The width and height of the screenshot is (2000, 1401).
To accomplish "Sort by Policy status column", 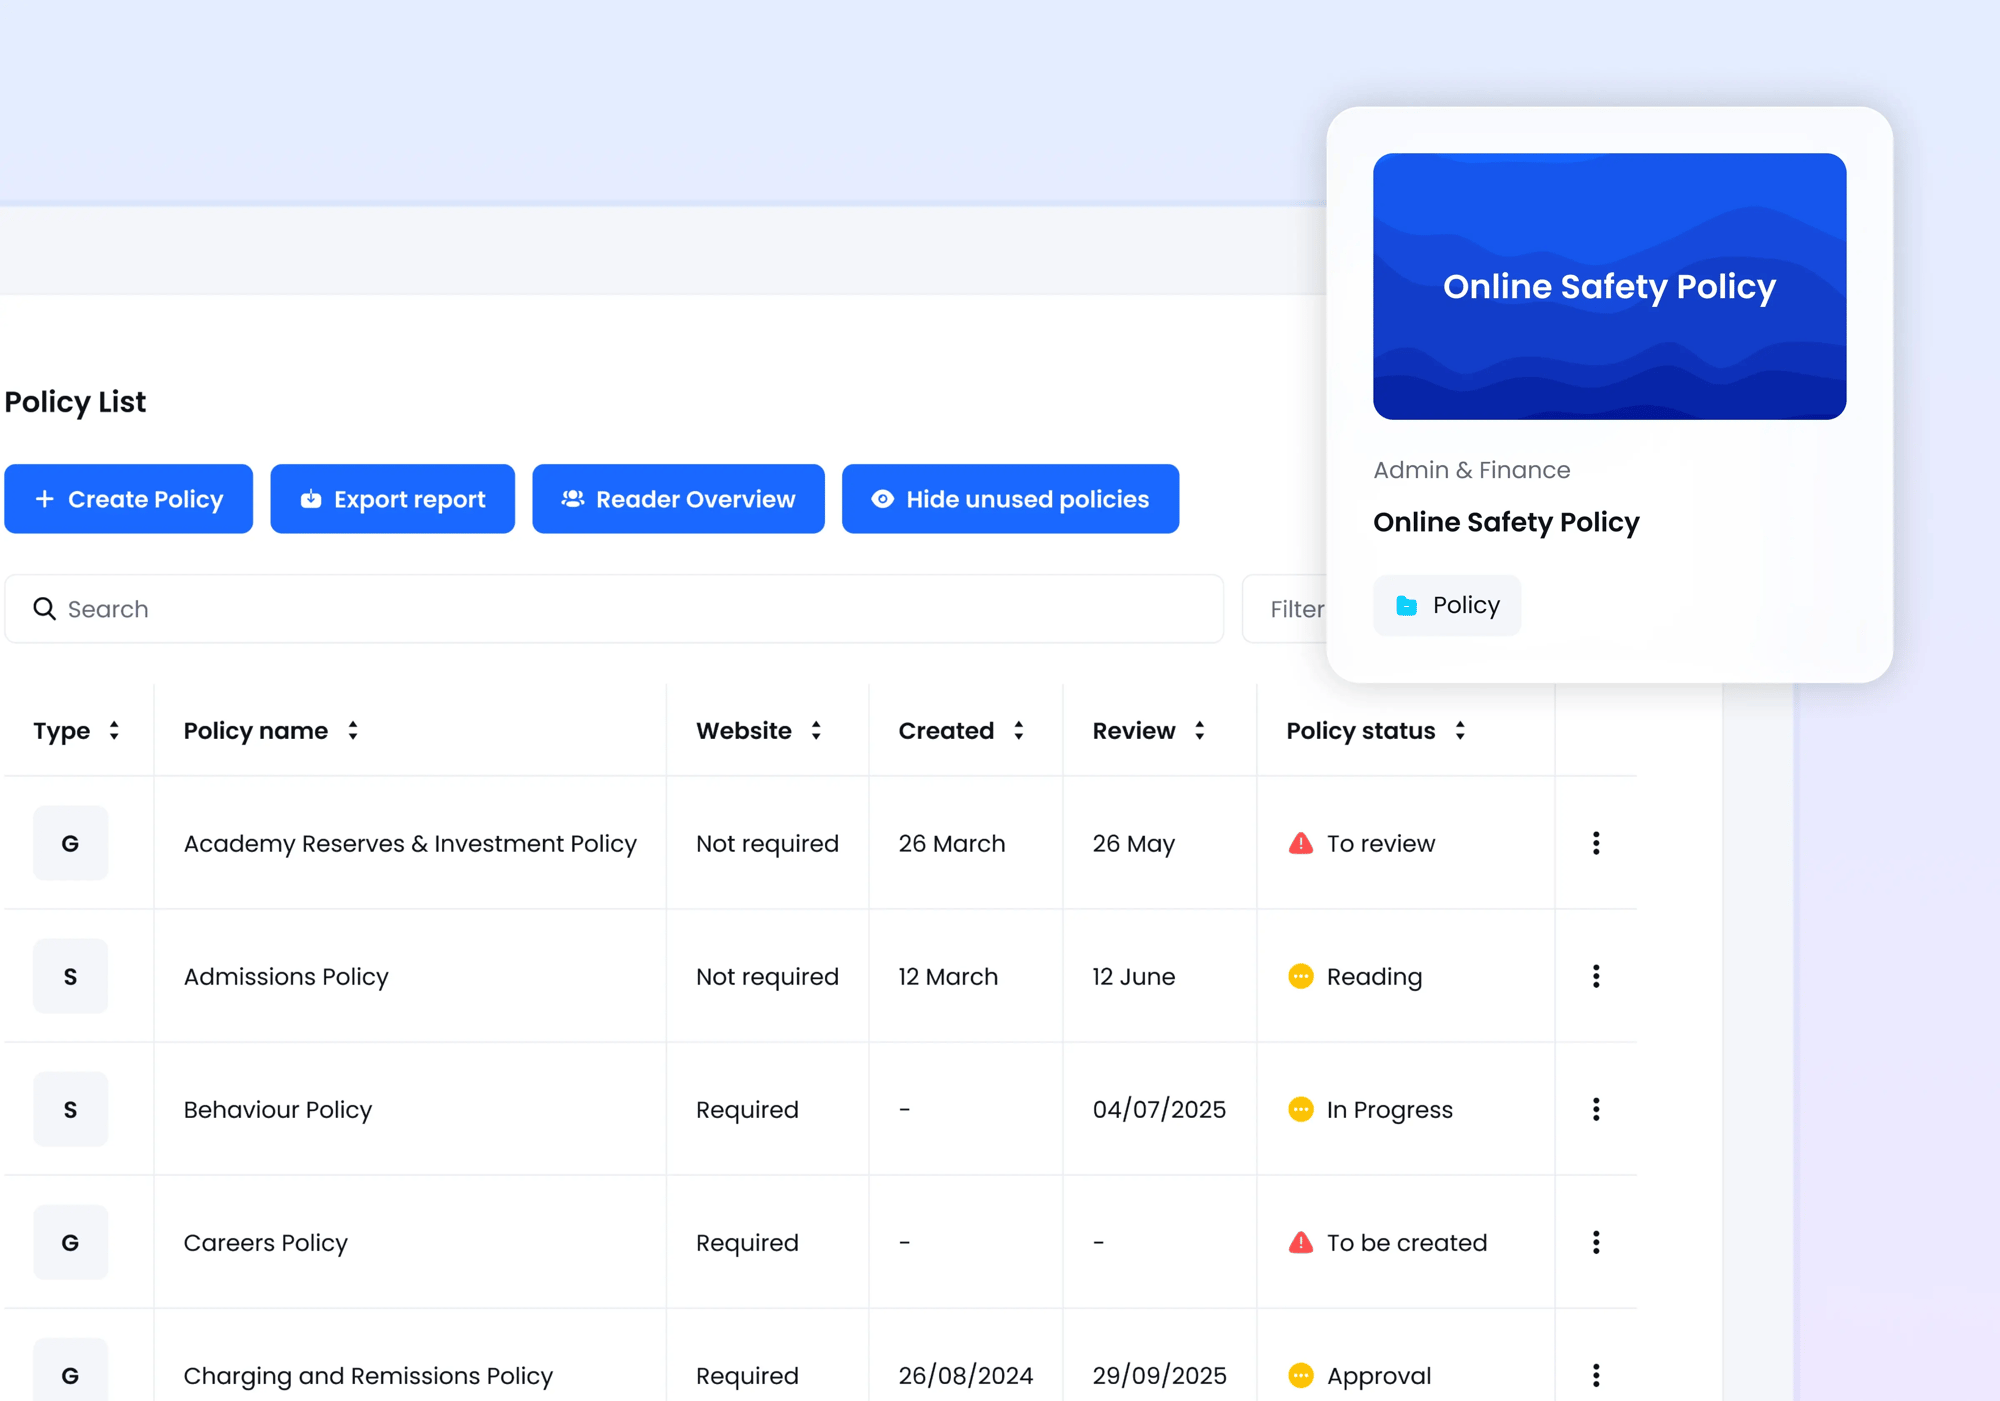I will point(1460,731).
